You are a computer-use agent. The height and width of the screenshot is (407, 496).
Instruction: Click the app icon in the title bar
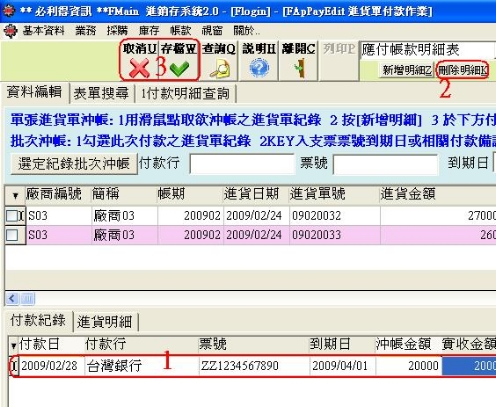pos(8,11)
